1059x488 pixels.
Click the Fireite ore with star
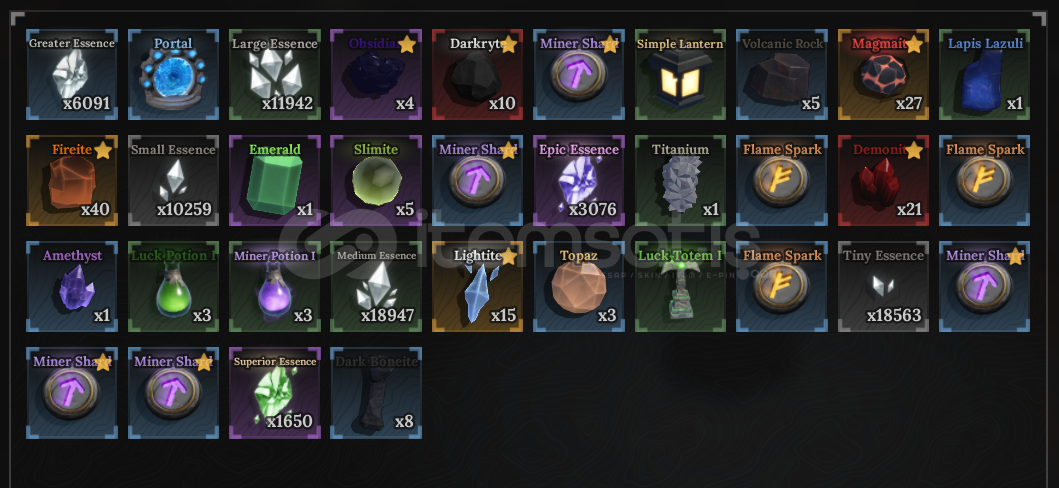(x=72, y=180)
